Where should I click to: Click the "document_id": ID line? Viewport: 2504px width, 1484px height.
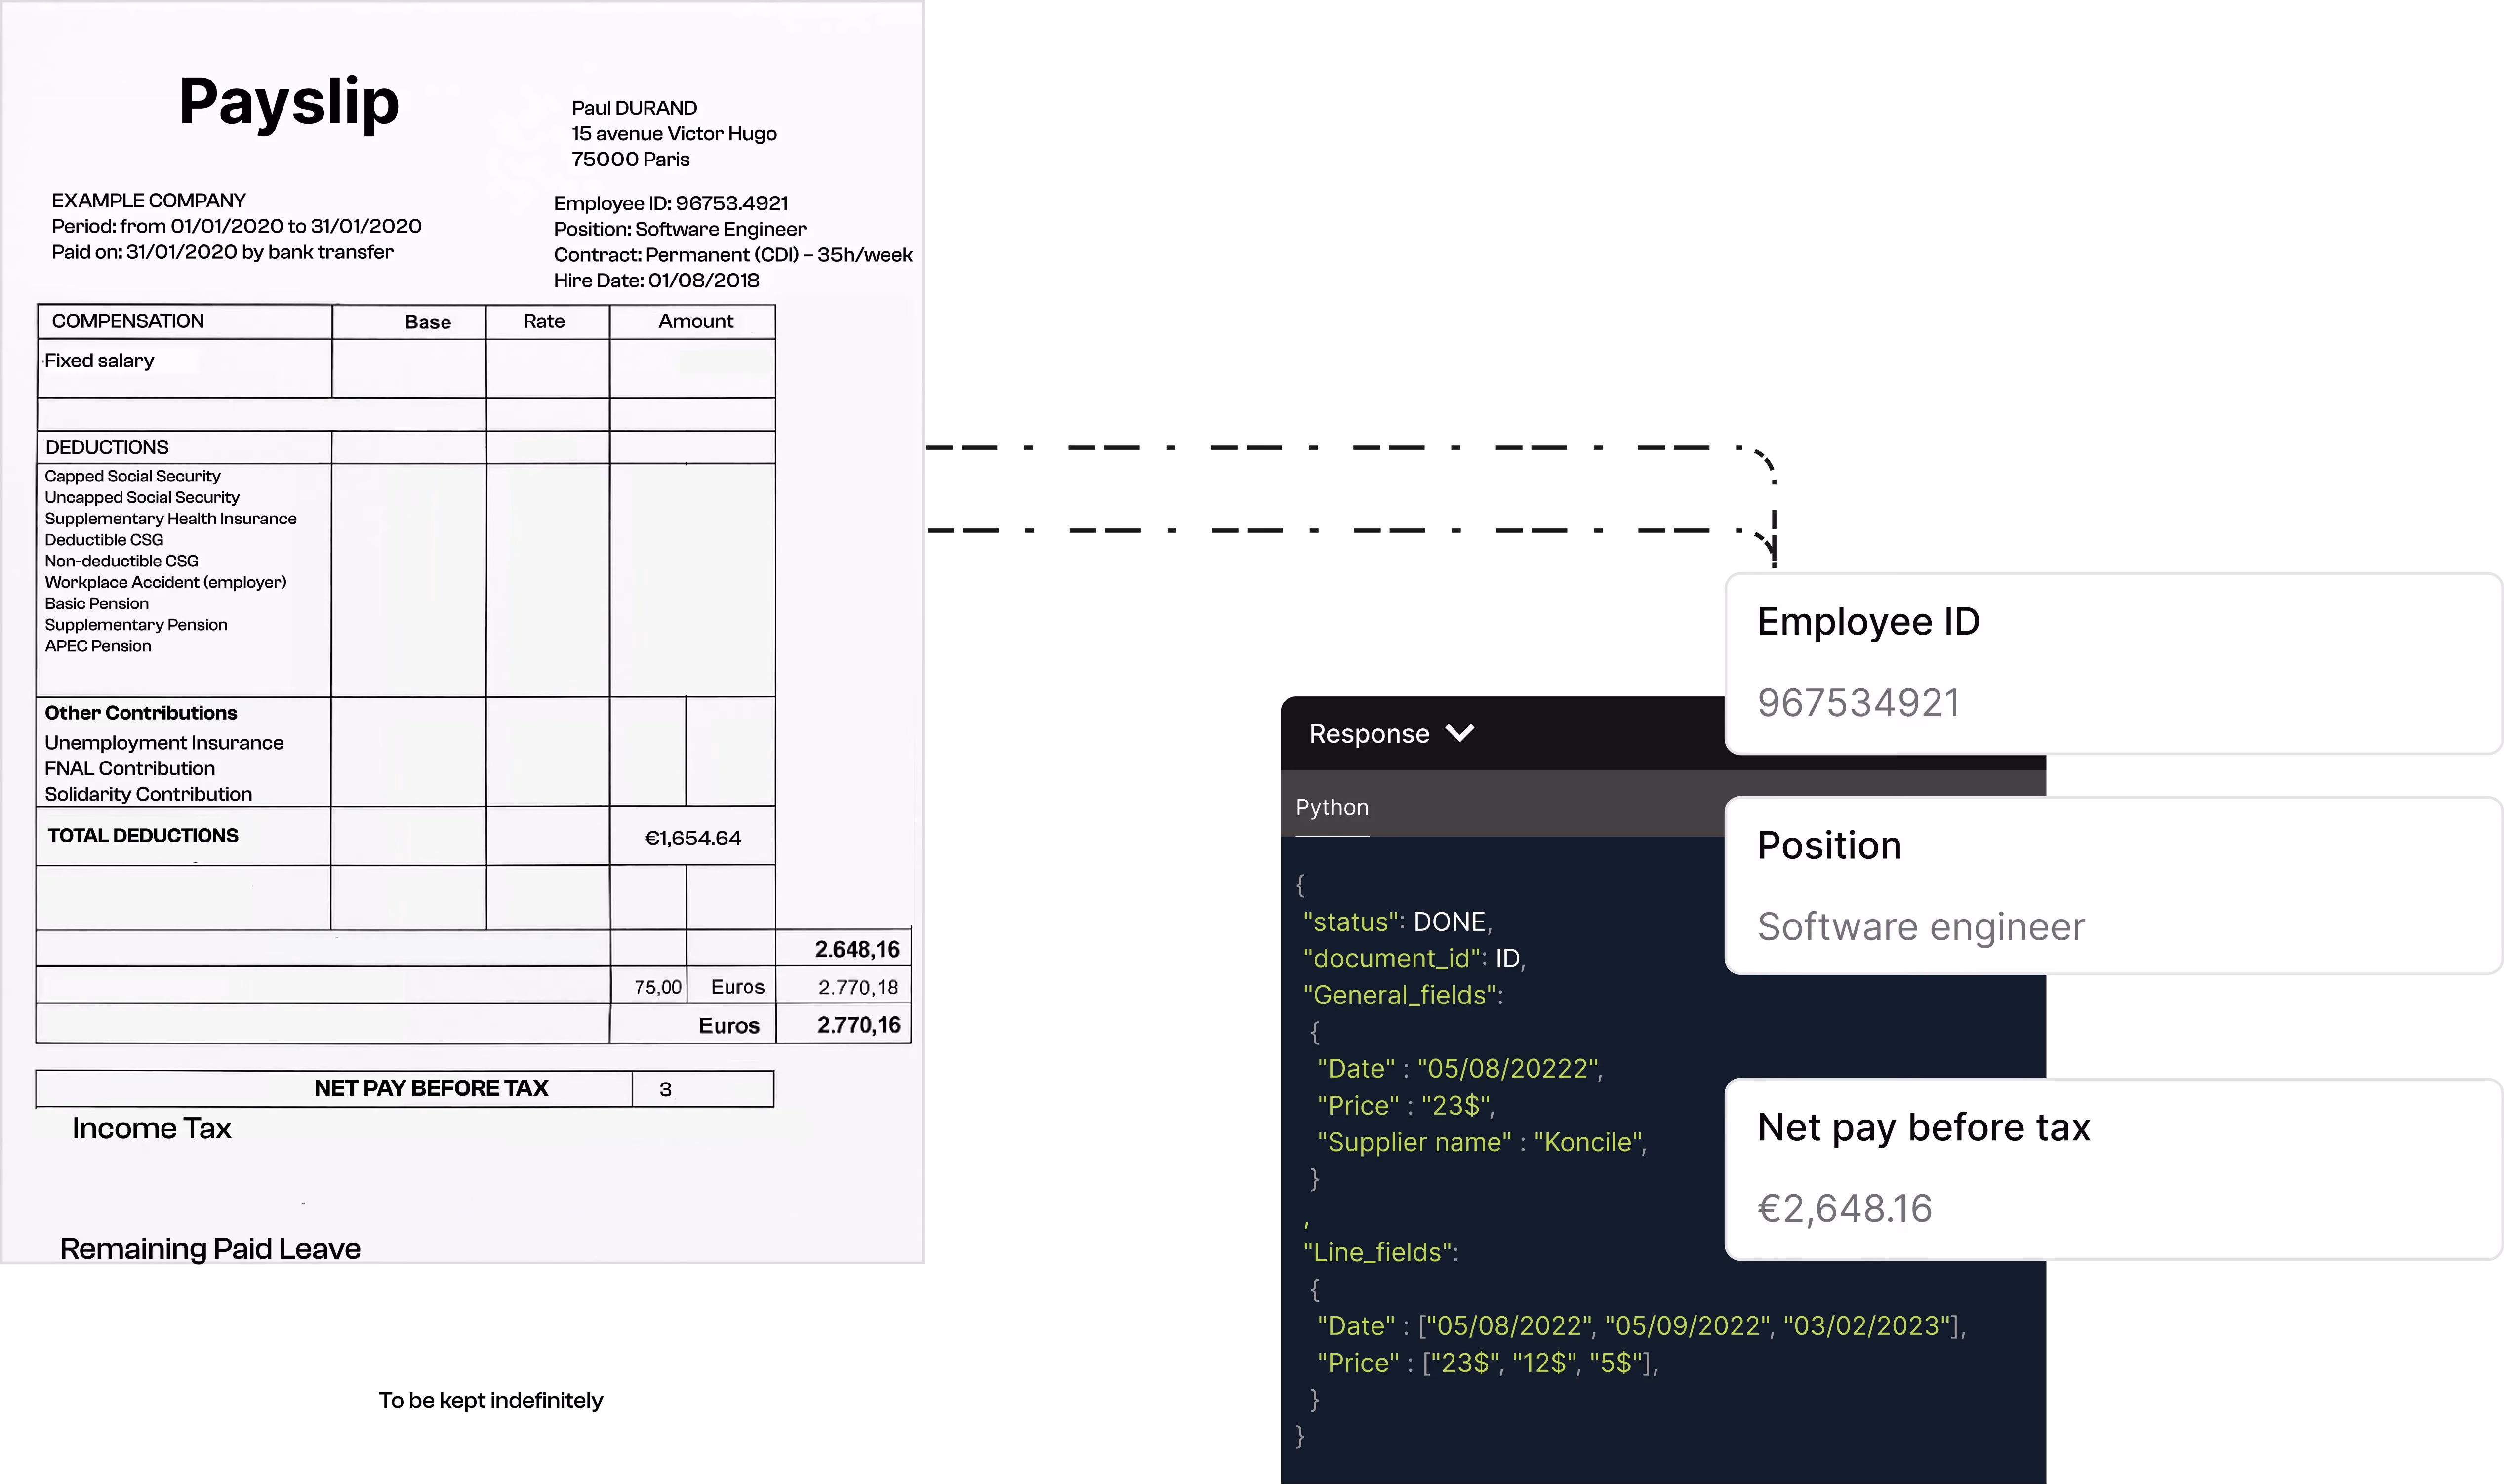pos(1414,958)
